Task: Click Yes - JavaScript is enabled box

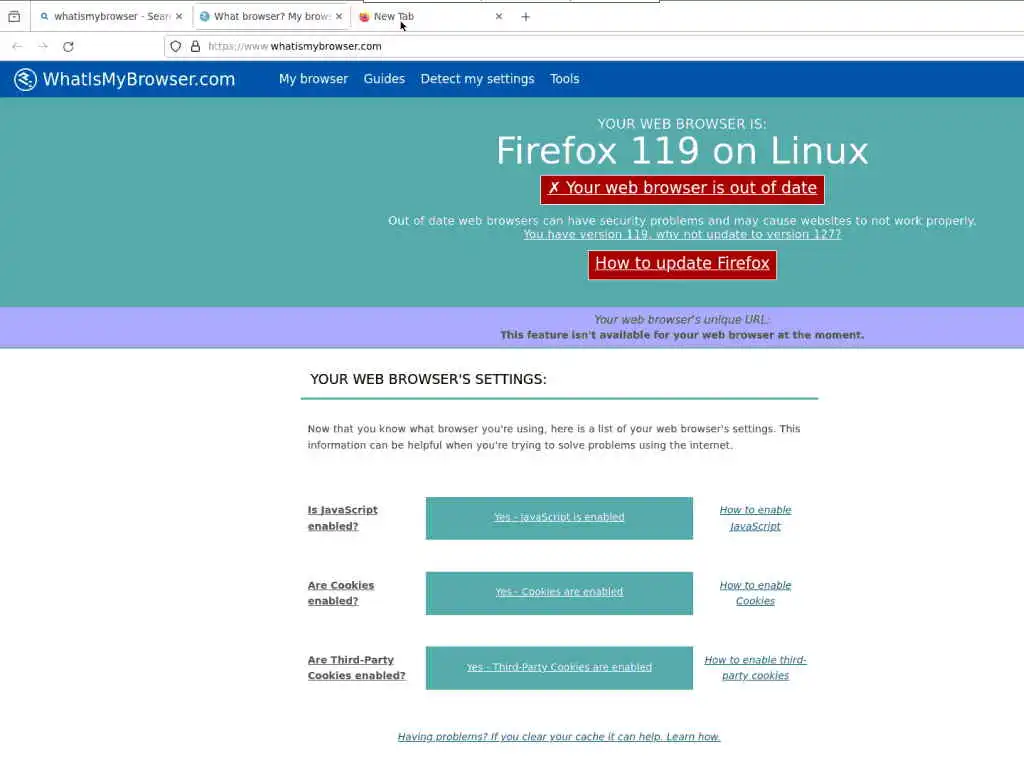Action: pos(559,518)
